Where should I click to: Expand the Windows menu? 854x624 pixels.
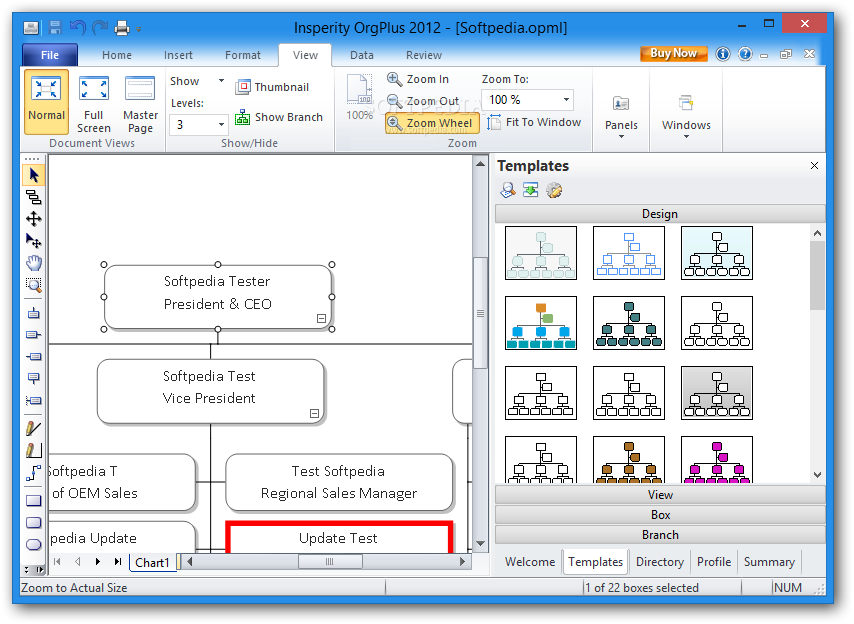pos(686,115)
